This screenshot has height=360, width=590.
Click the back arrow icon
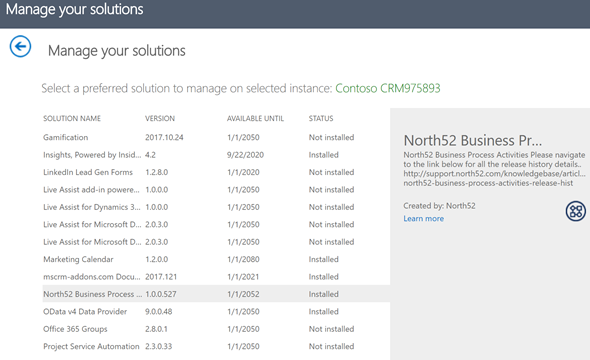point(20,47)
